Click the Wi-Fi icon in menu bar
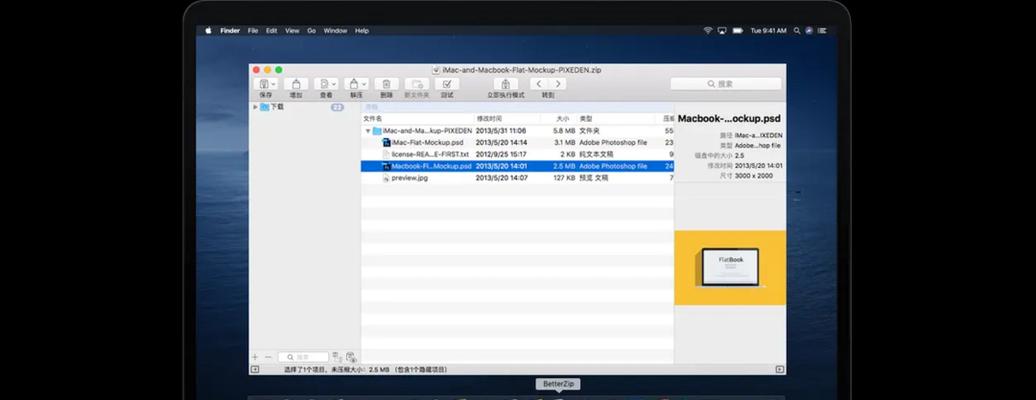The width and height of the screenshot is (1036, 400). pos(708,30)
